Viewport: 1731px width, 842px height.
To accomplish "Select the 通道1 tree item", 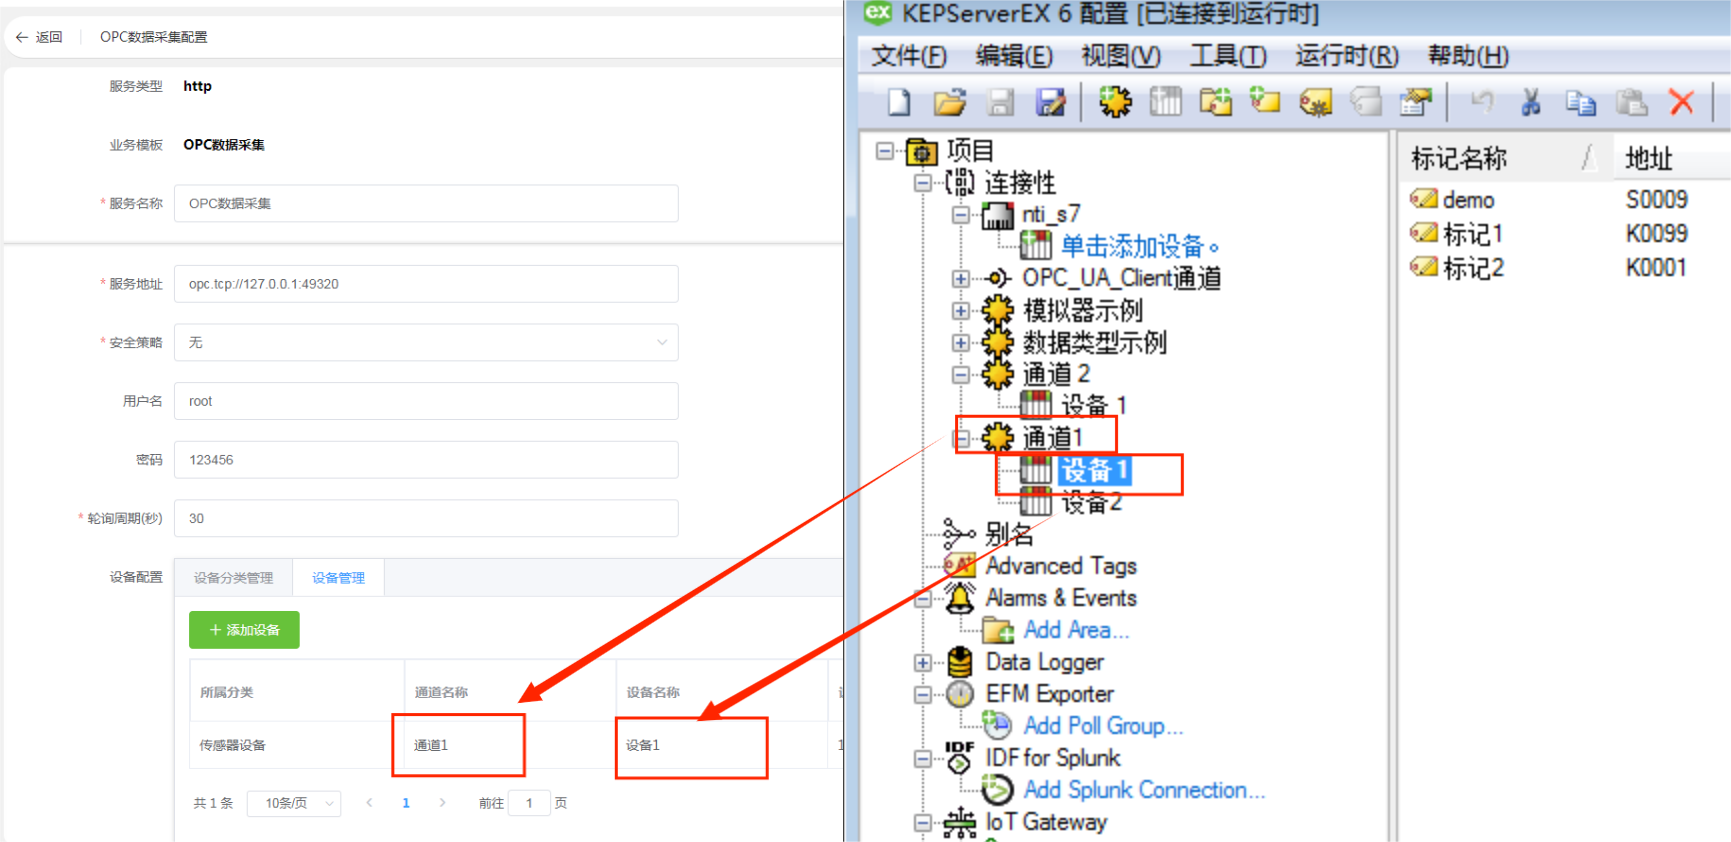I will click(x=1051, y=438).
